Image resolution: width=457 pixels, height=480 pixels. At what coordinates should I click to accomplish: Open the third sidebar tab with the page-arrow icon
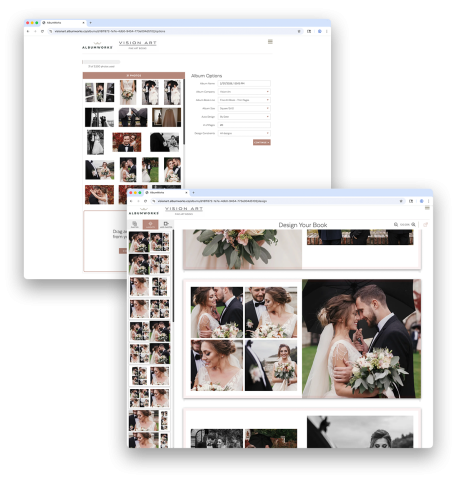[166, 225]
